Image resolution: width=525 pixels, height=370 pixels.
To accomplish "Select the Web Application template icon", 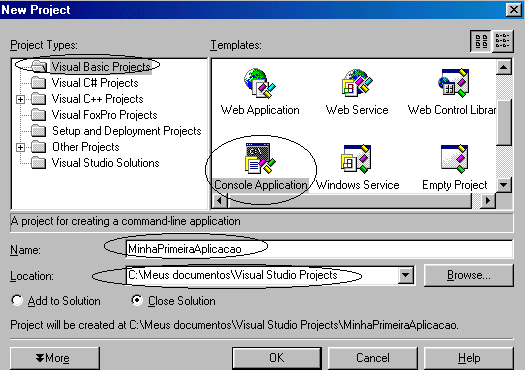I will coord(259,83).
